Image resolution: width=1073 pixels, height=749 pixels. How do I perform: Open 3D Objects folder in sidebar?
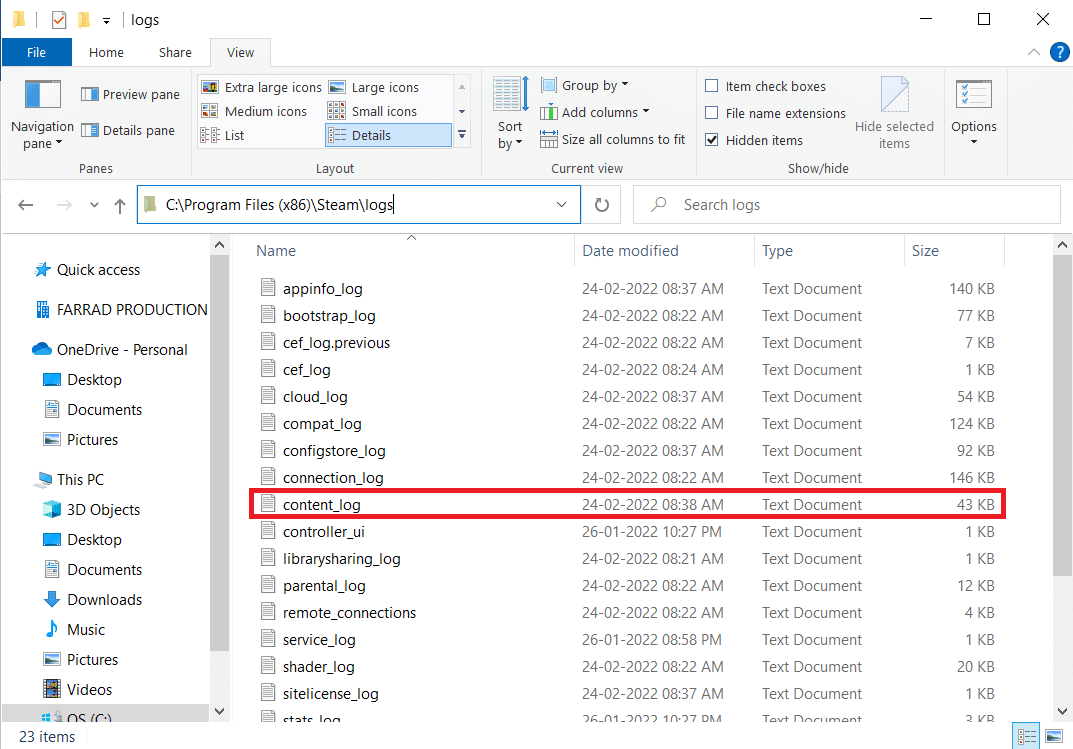103,510
